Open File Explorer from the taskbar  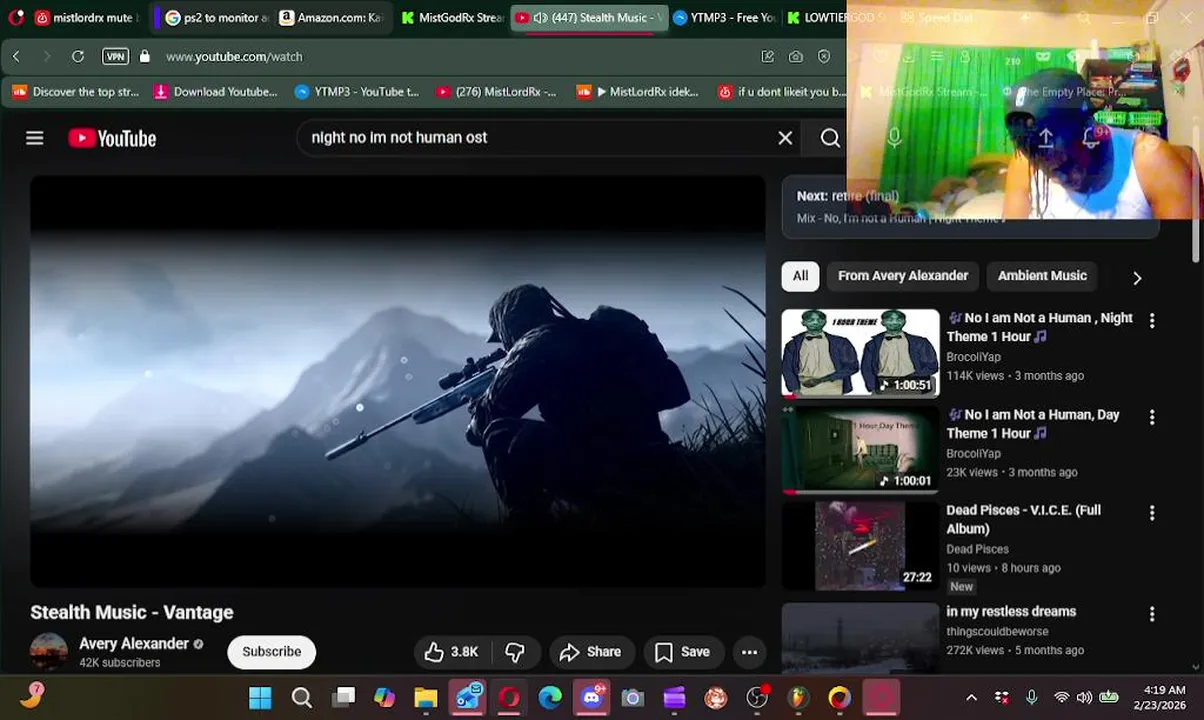(426, 698)
